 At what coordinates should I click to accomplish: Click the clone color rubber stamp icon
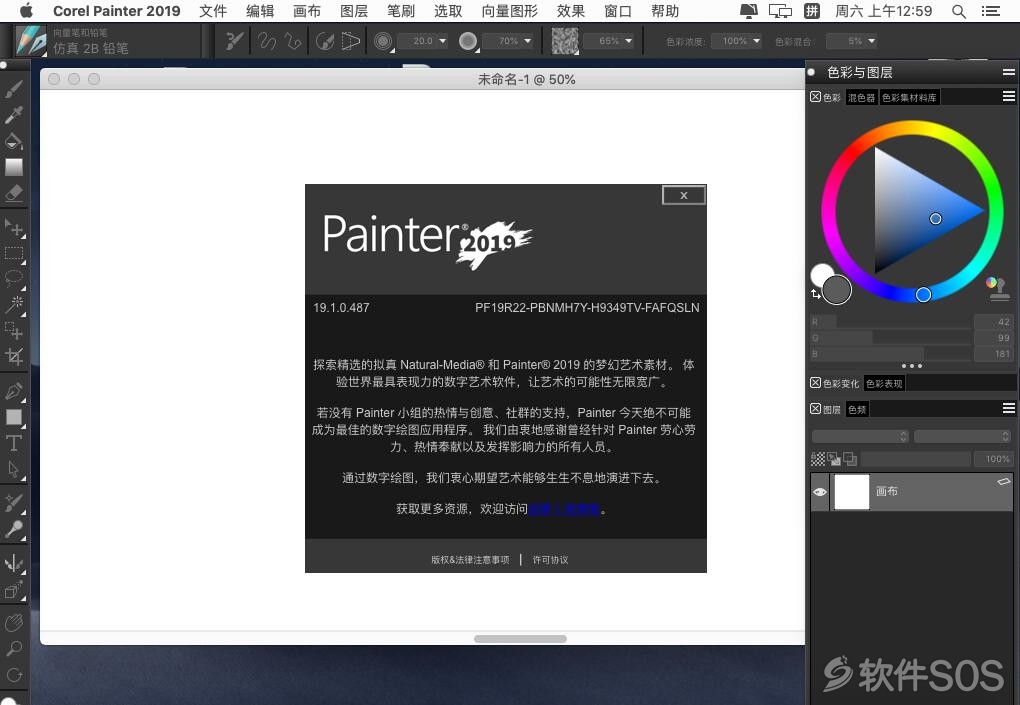point(998,290)
